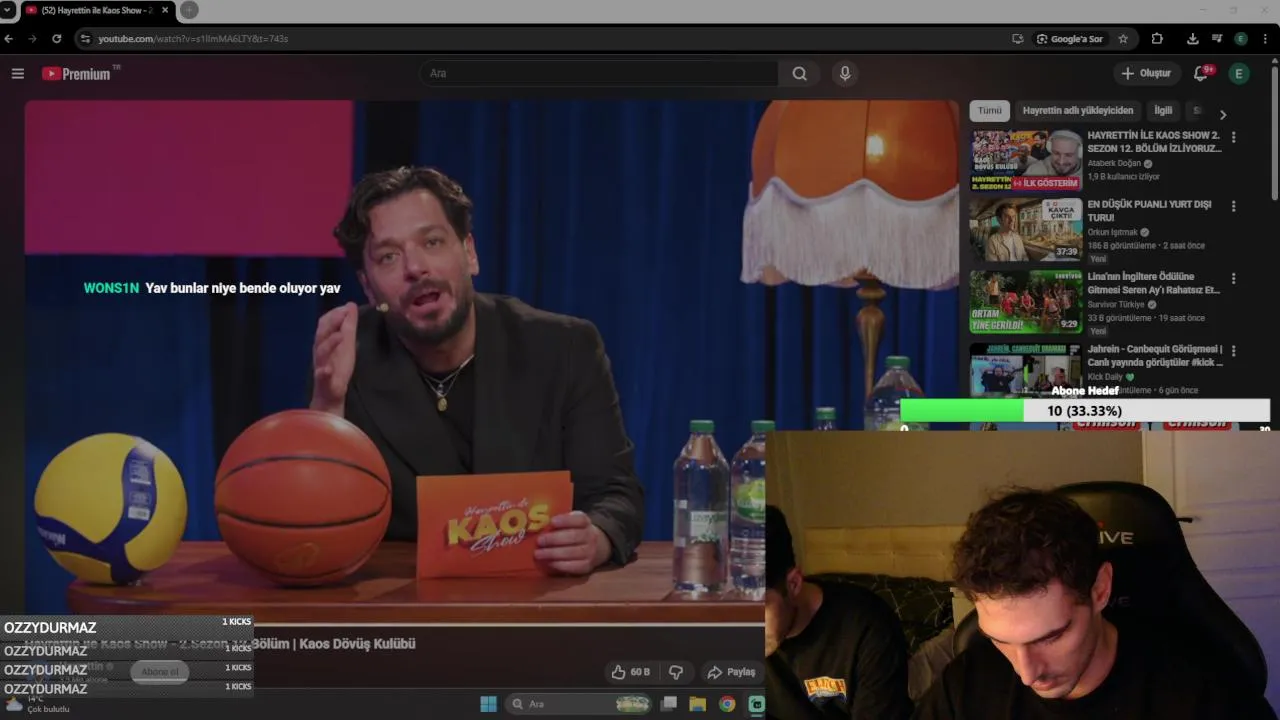Open options menu for Ataberk Doğan video
The image size is (1280, 720).
click(1233, 137)
